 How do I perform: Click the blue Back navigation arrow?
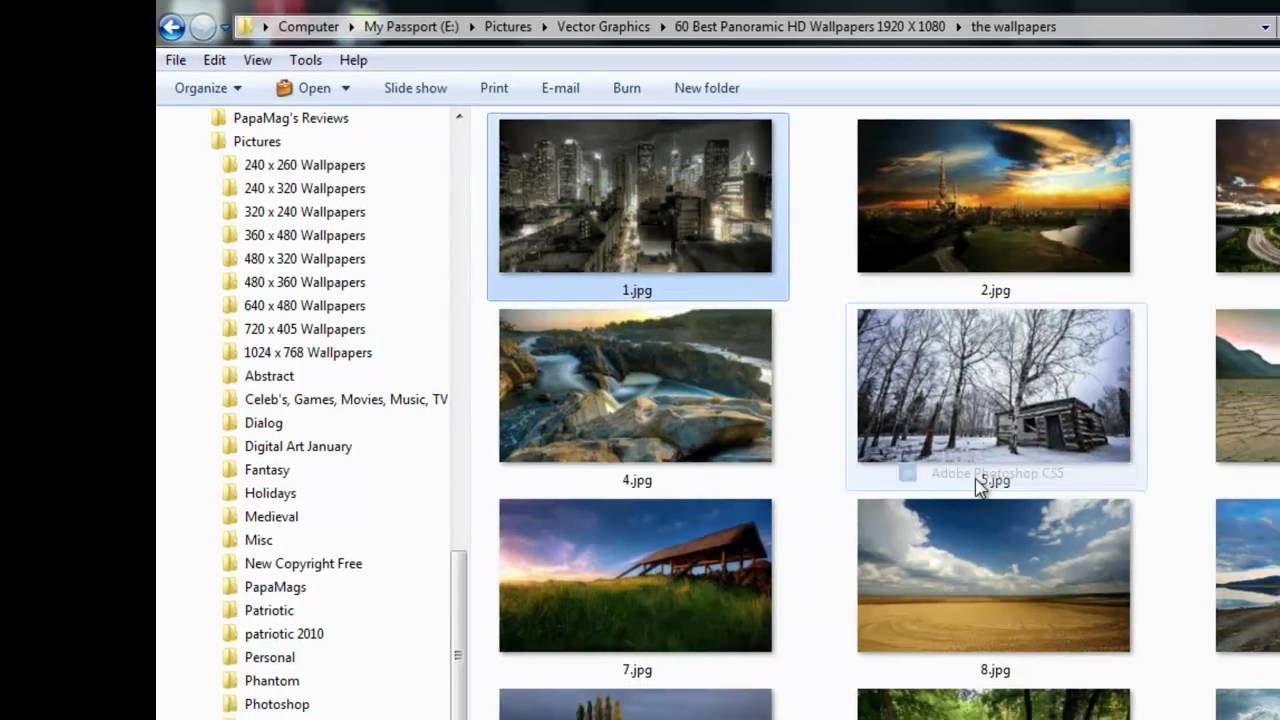pyautogui.click(x=172, y=27)
